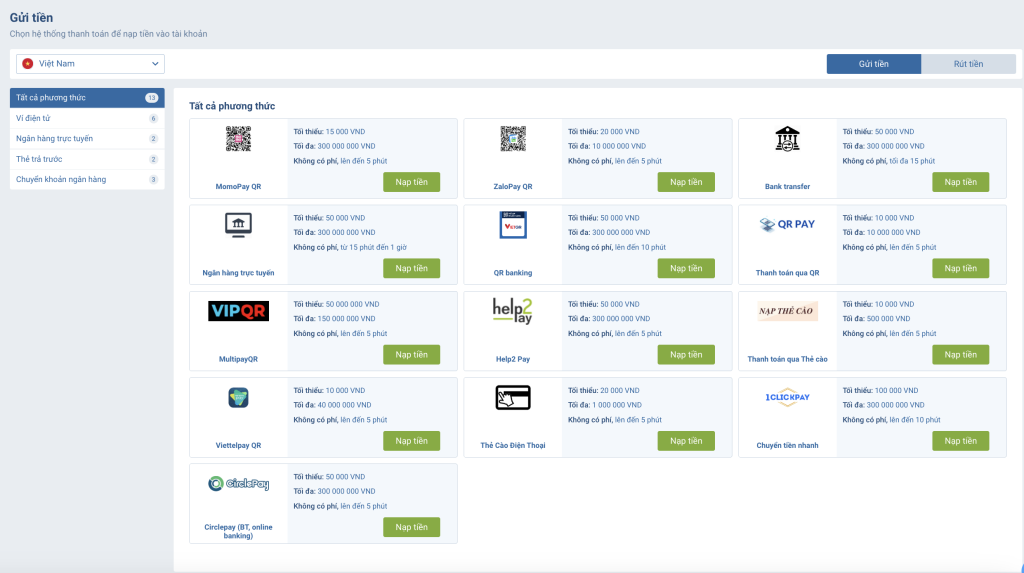Click the VIPQR MultipayQR logo
The image size is (1024, 573).
click(238, 311)
